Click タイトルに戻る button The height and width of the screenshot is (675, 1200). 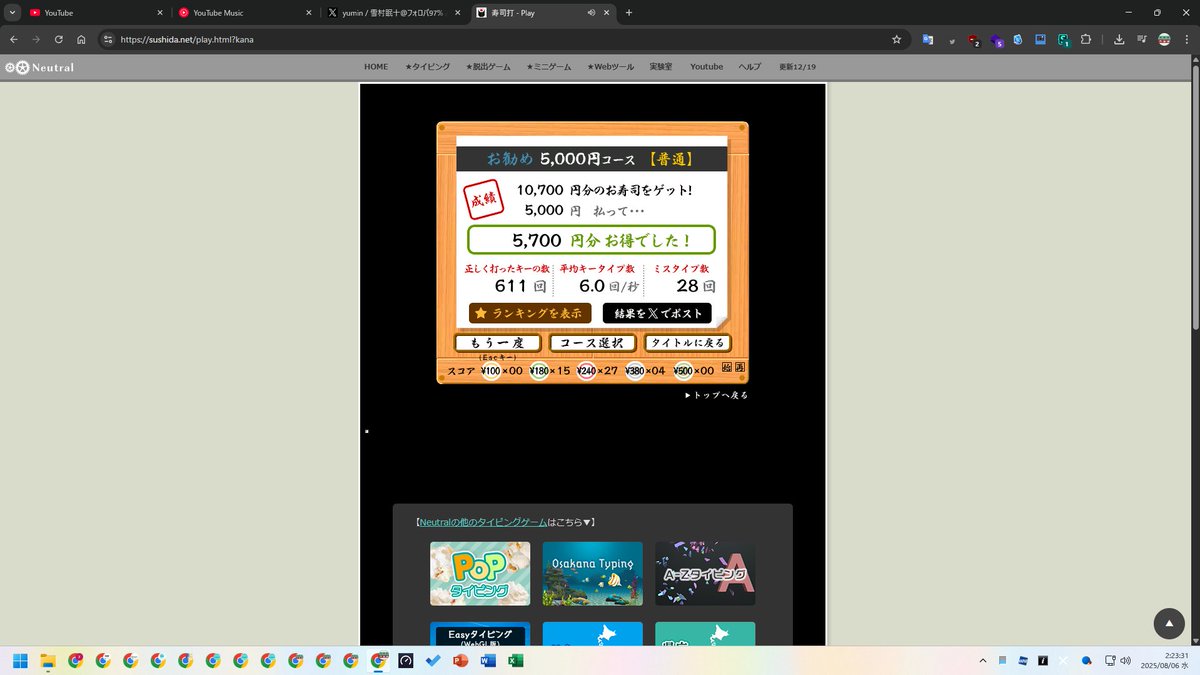pyautogui.click(x=687, y=343)
